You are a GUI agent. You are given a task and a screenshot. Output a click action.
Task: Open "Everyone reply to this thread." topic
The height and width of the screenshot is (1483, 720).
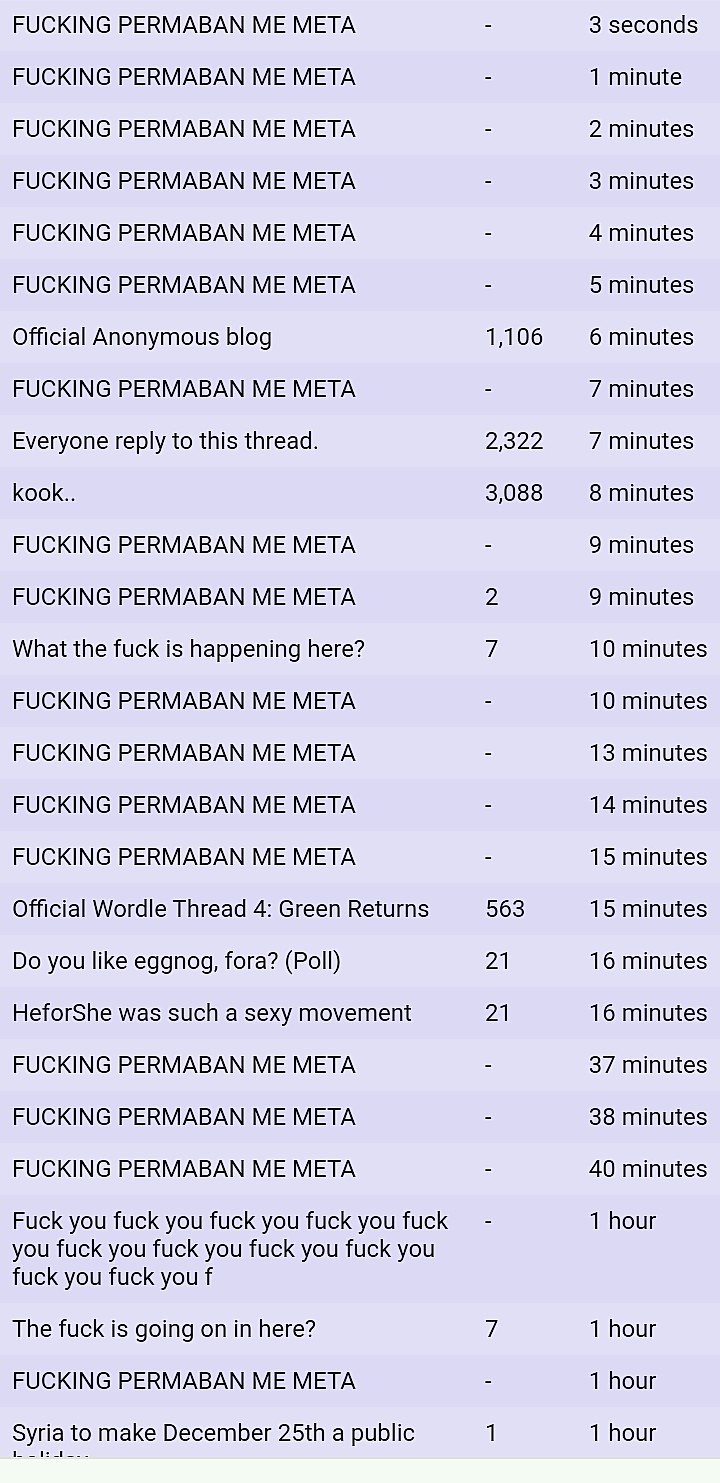pyautogui.click(x=165, y=441)
